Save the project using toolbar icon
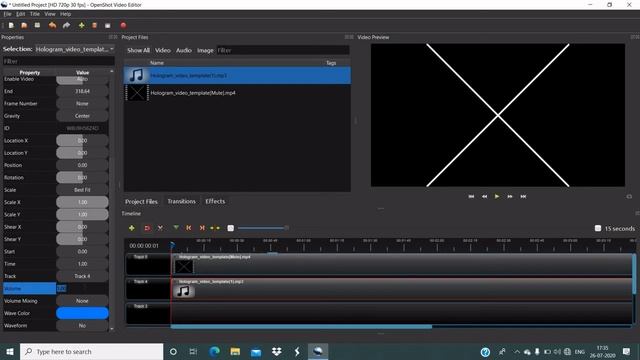 tap(37, 25)
